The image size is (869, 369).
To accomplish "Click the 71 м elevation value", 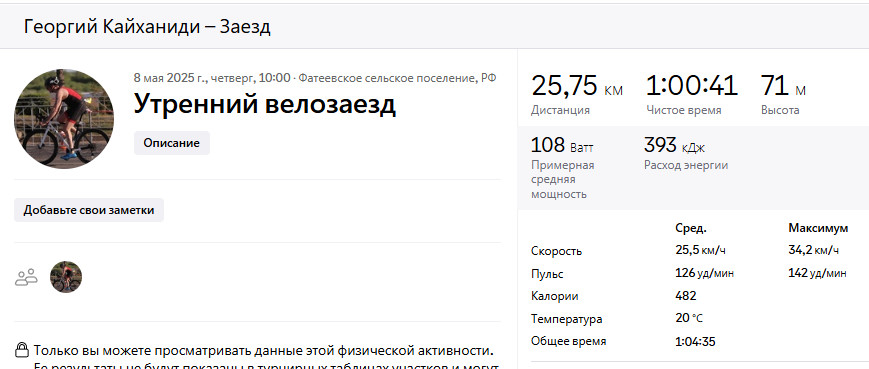I will tap(783, 86).
